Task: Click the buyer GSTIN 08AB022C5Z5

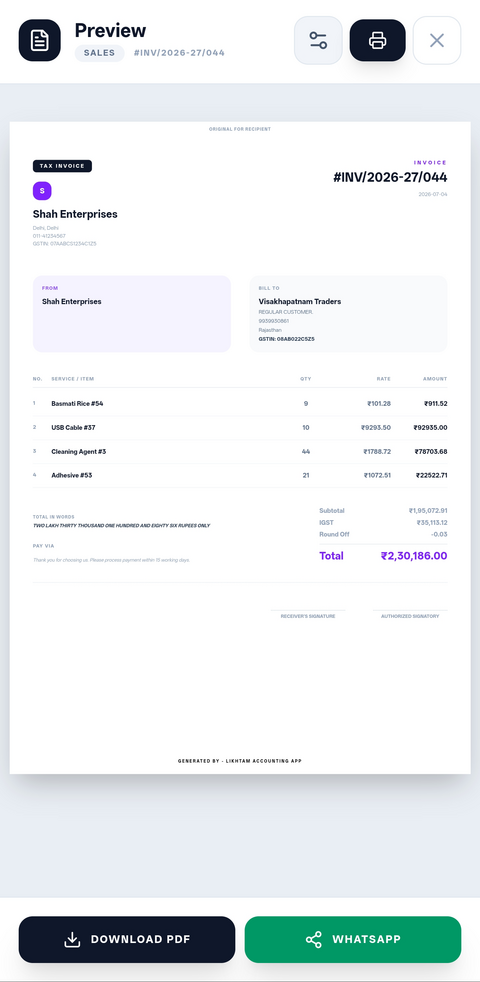Action: pos(286,339)
